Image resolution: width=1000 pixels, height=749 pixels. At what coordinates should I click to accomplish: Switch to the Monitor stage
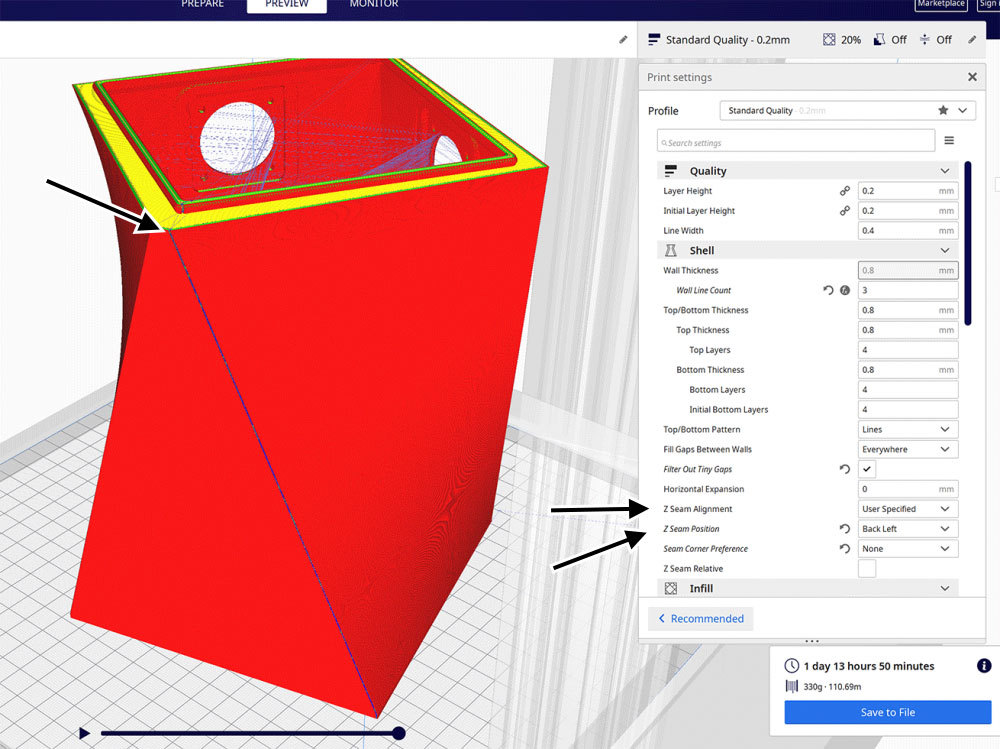click(x=374, y=4)
